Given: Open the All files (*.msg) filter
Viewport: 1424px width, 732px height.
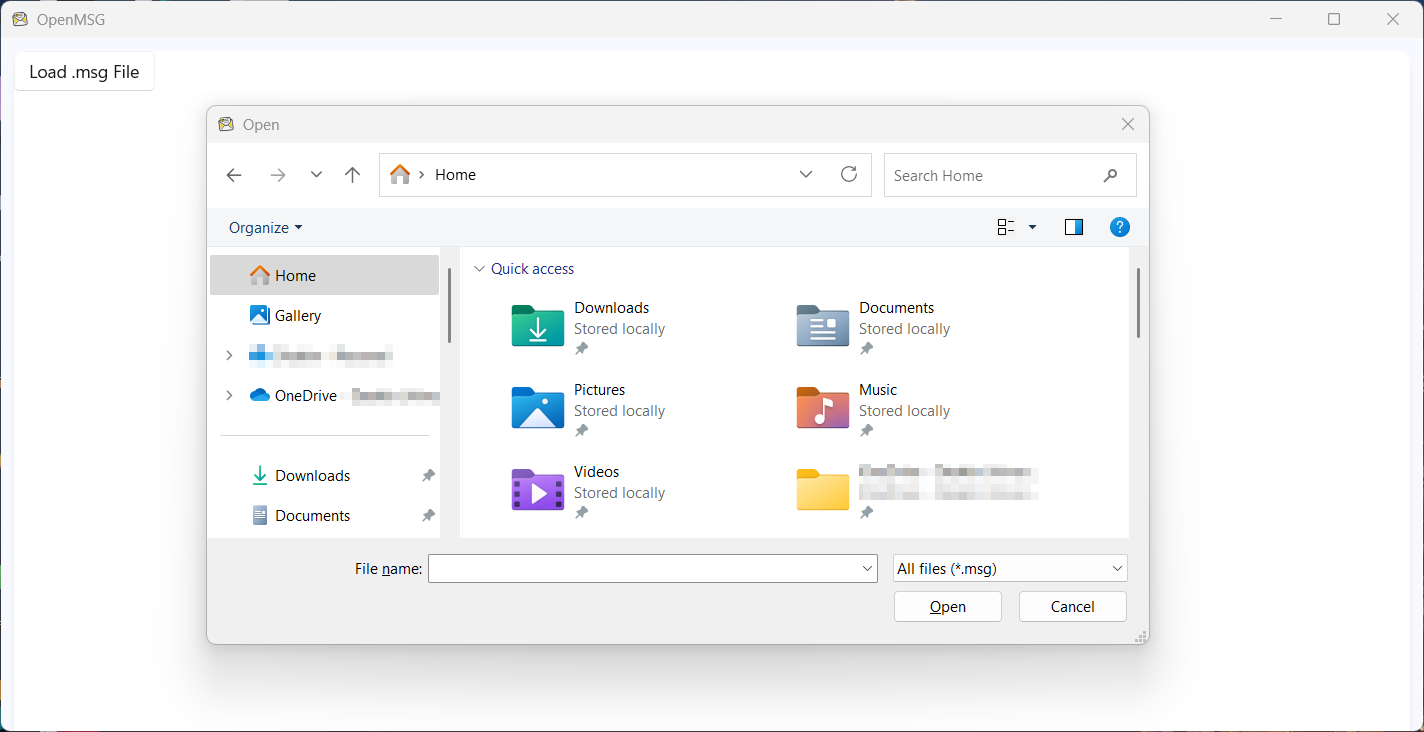Looking at the screenshot, I should coord(1010,568).
